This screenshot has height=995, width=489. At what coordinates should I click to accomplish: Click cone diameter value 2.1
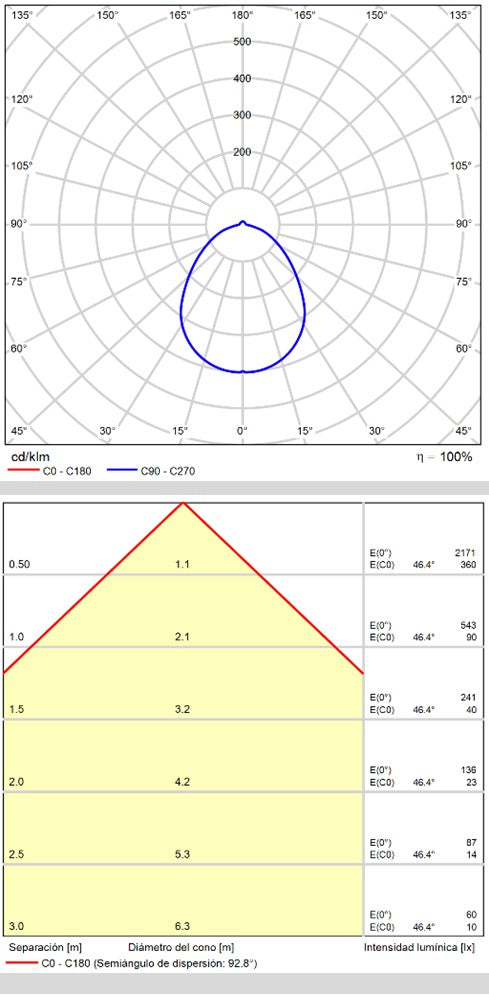click(182, 636)
